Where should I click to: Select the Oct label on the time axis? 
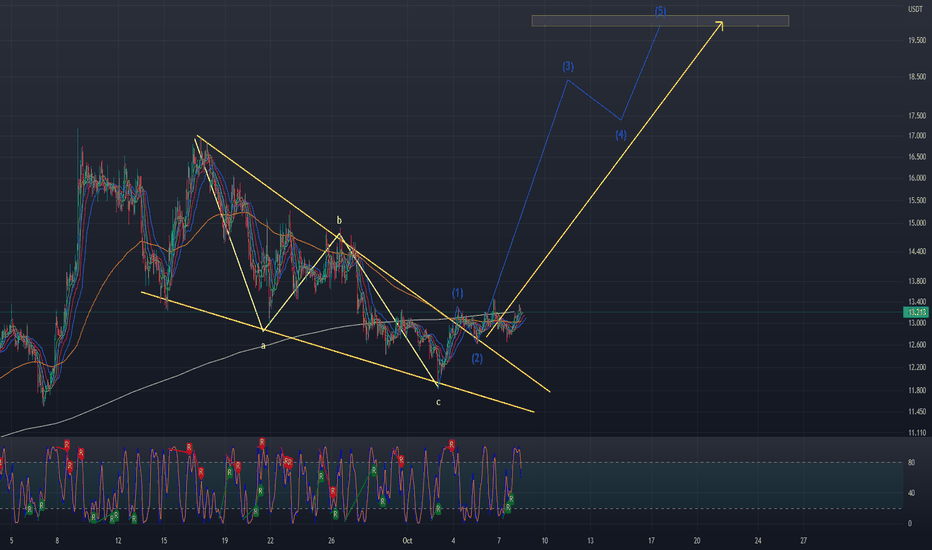pos(407,541)
